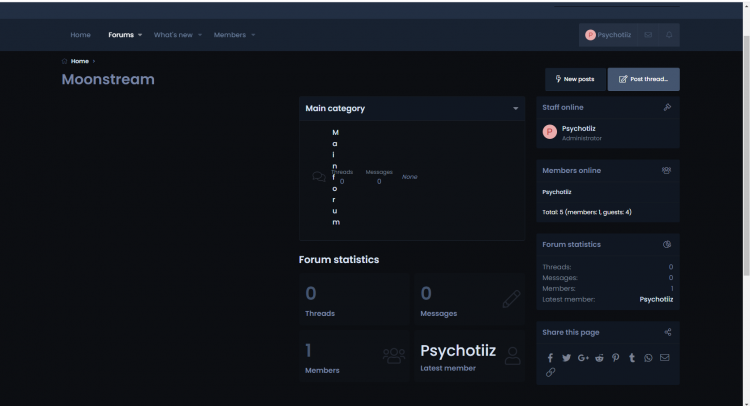Open the Main category heading link
Image resolution: width=750 pixels, height=406 pixels.
pos(335,109)
